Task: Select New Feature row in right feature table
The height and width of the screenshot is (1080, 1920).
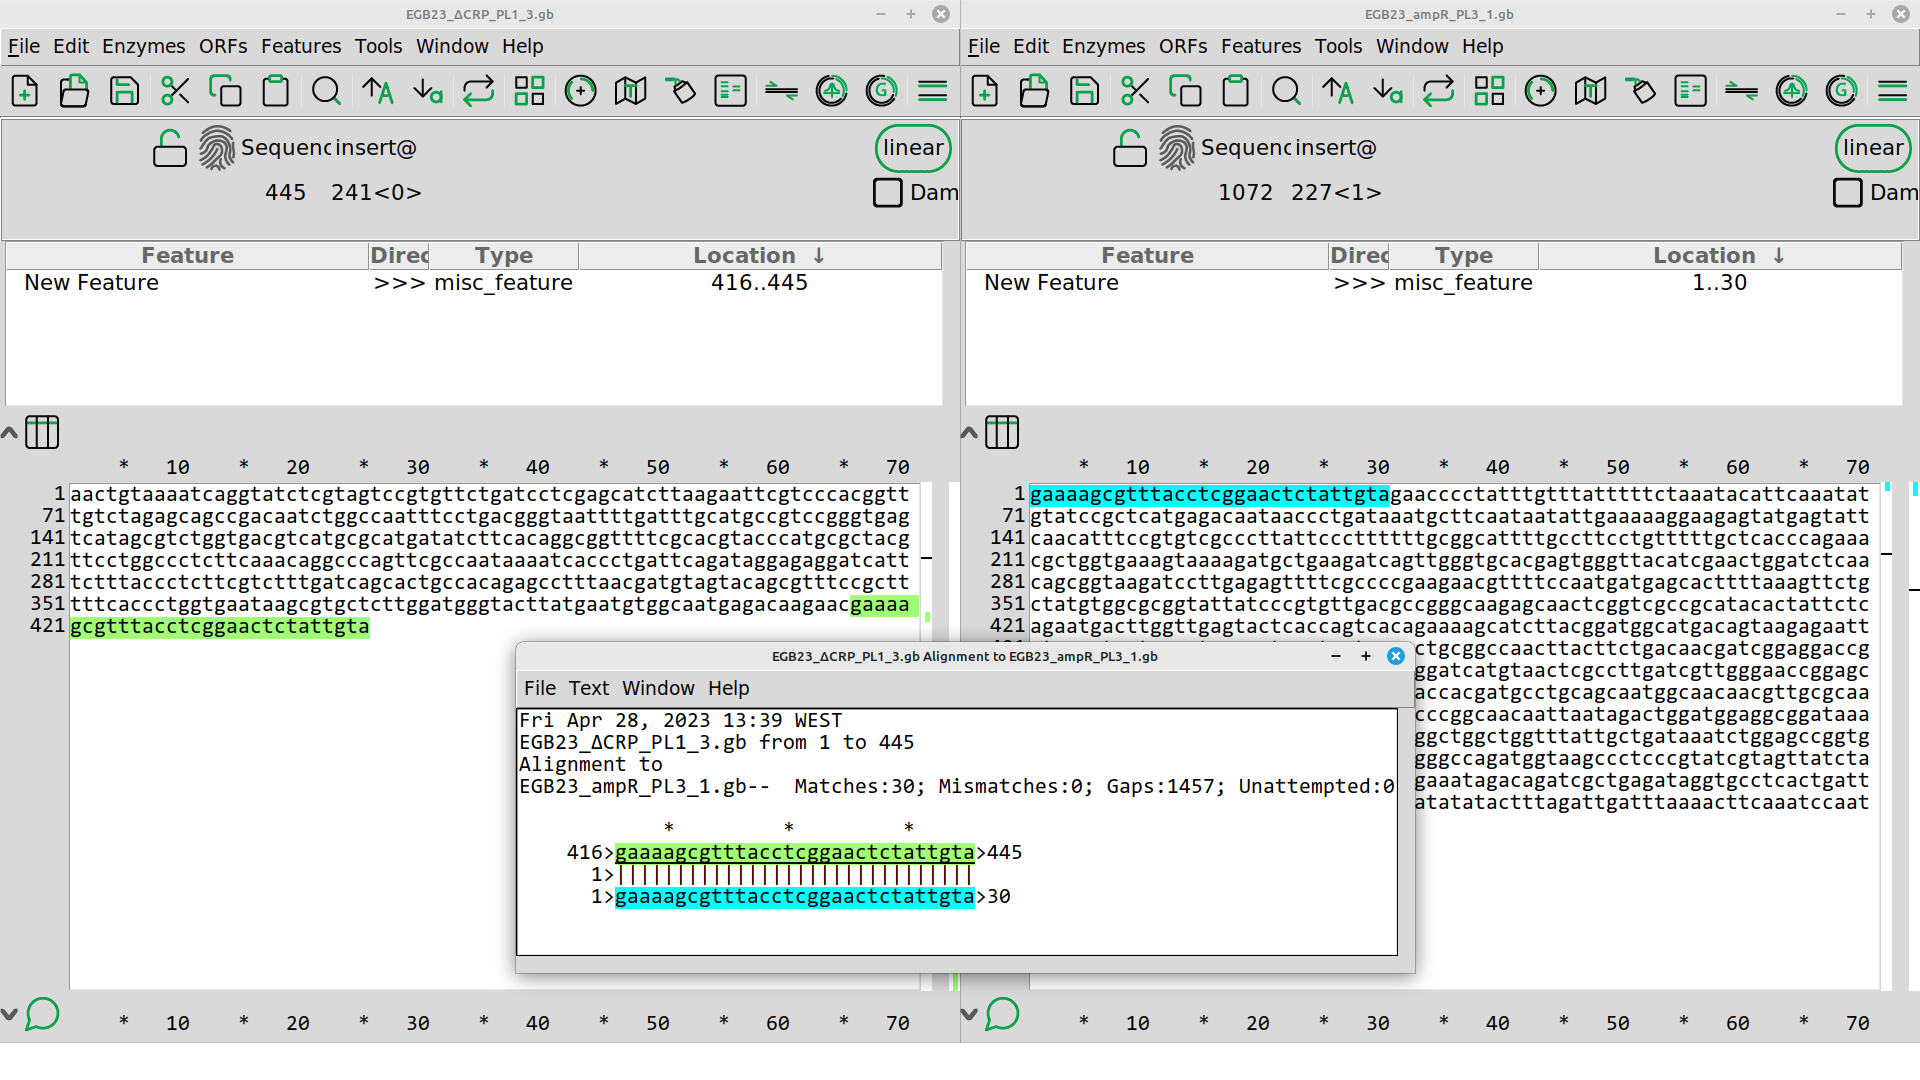Action: pos(1051,283)
